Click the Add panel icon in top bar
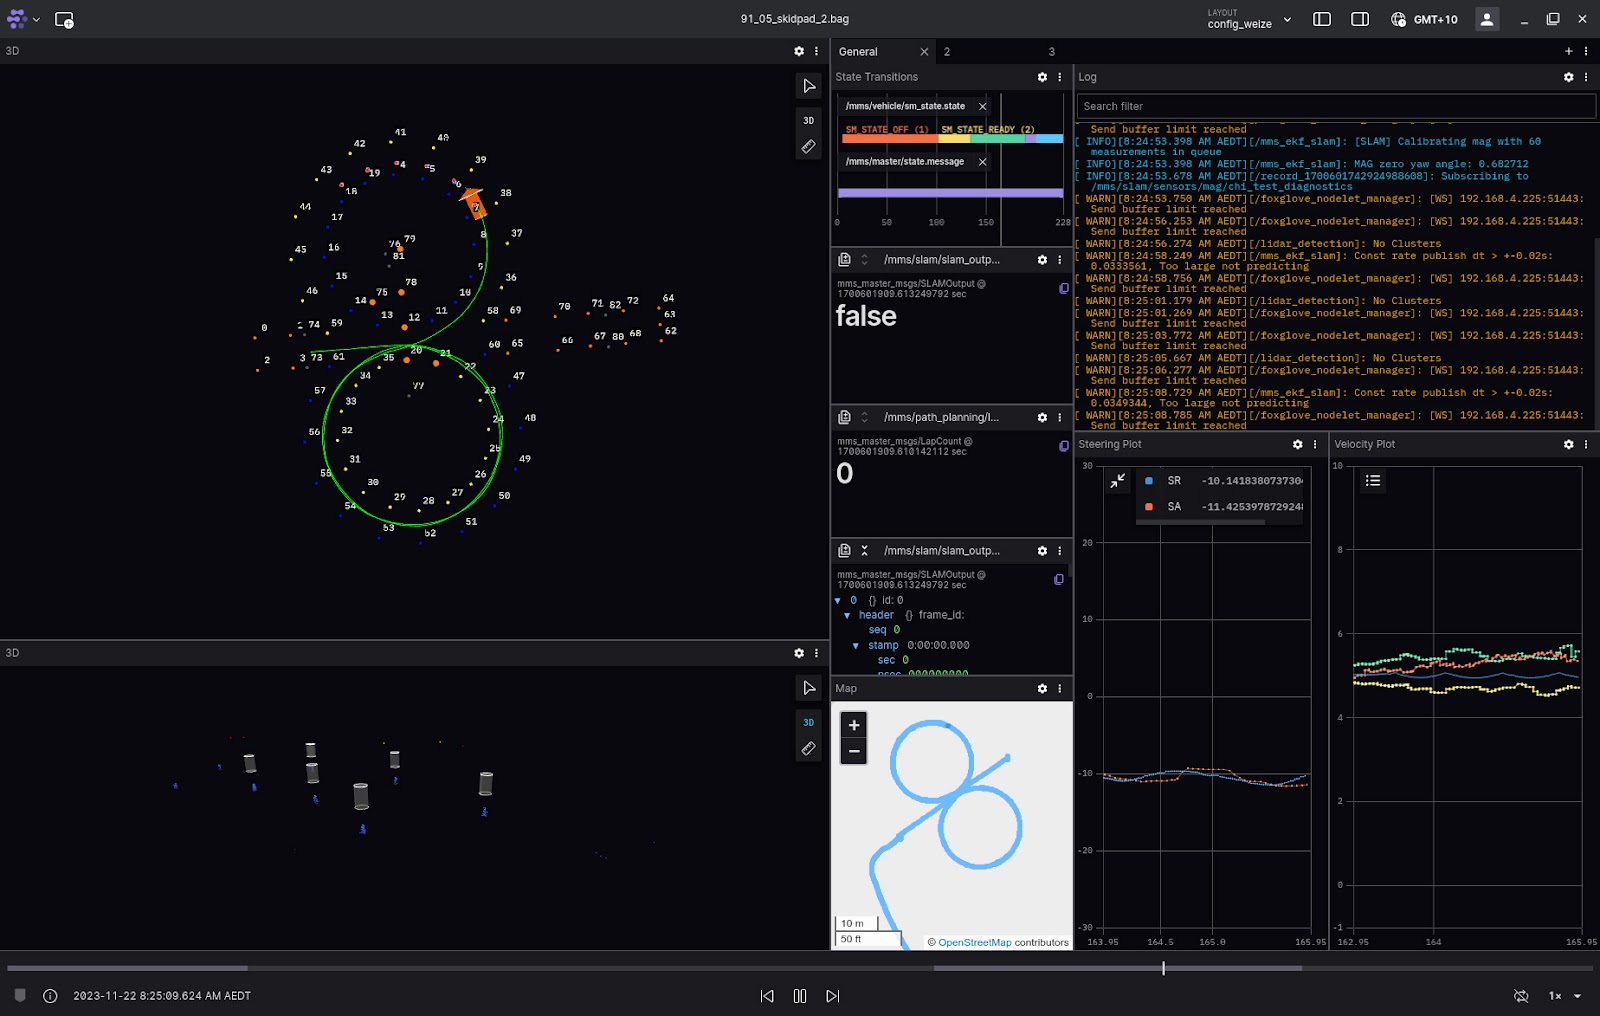Viewport: 1600px width, 1016px height. tap(64, 20)
